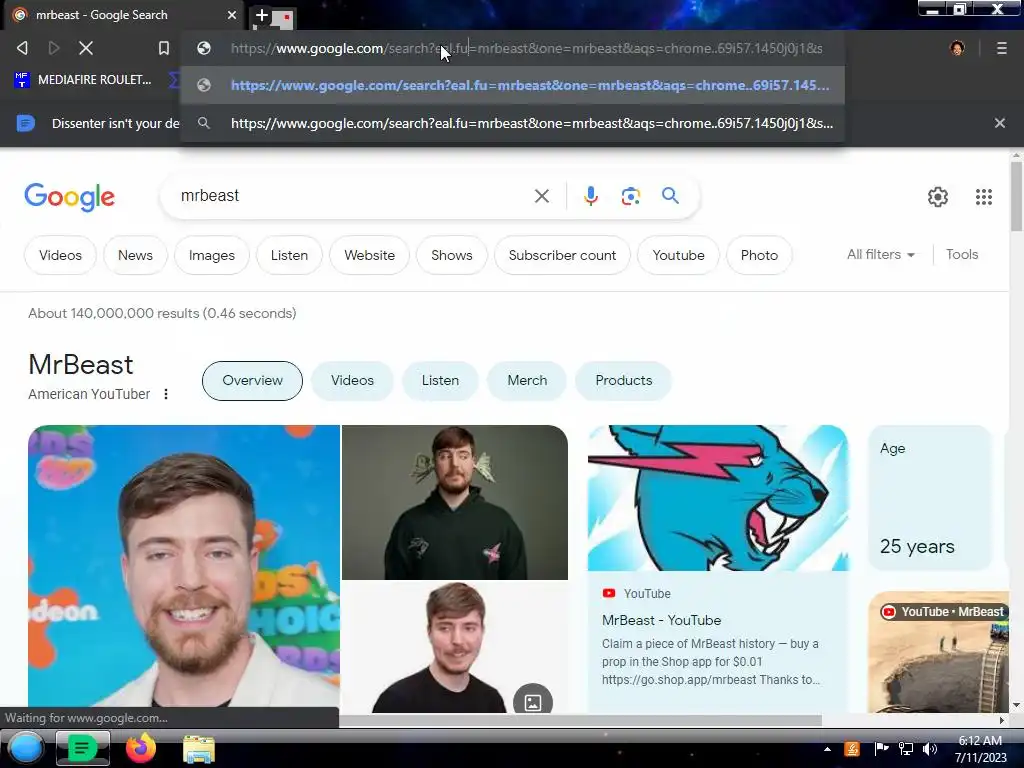Open the three-dot menu beside American YouTuber
Image resolution: width=1024 pixels, height=768 pixels.
(166, 394)
